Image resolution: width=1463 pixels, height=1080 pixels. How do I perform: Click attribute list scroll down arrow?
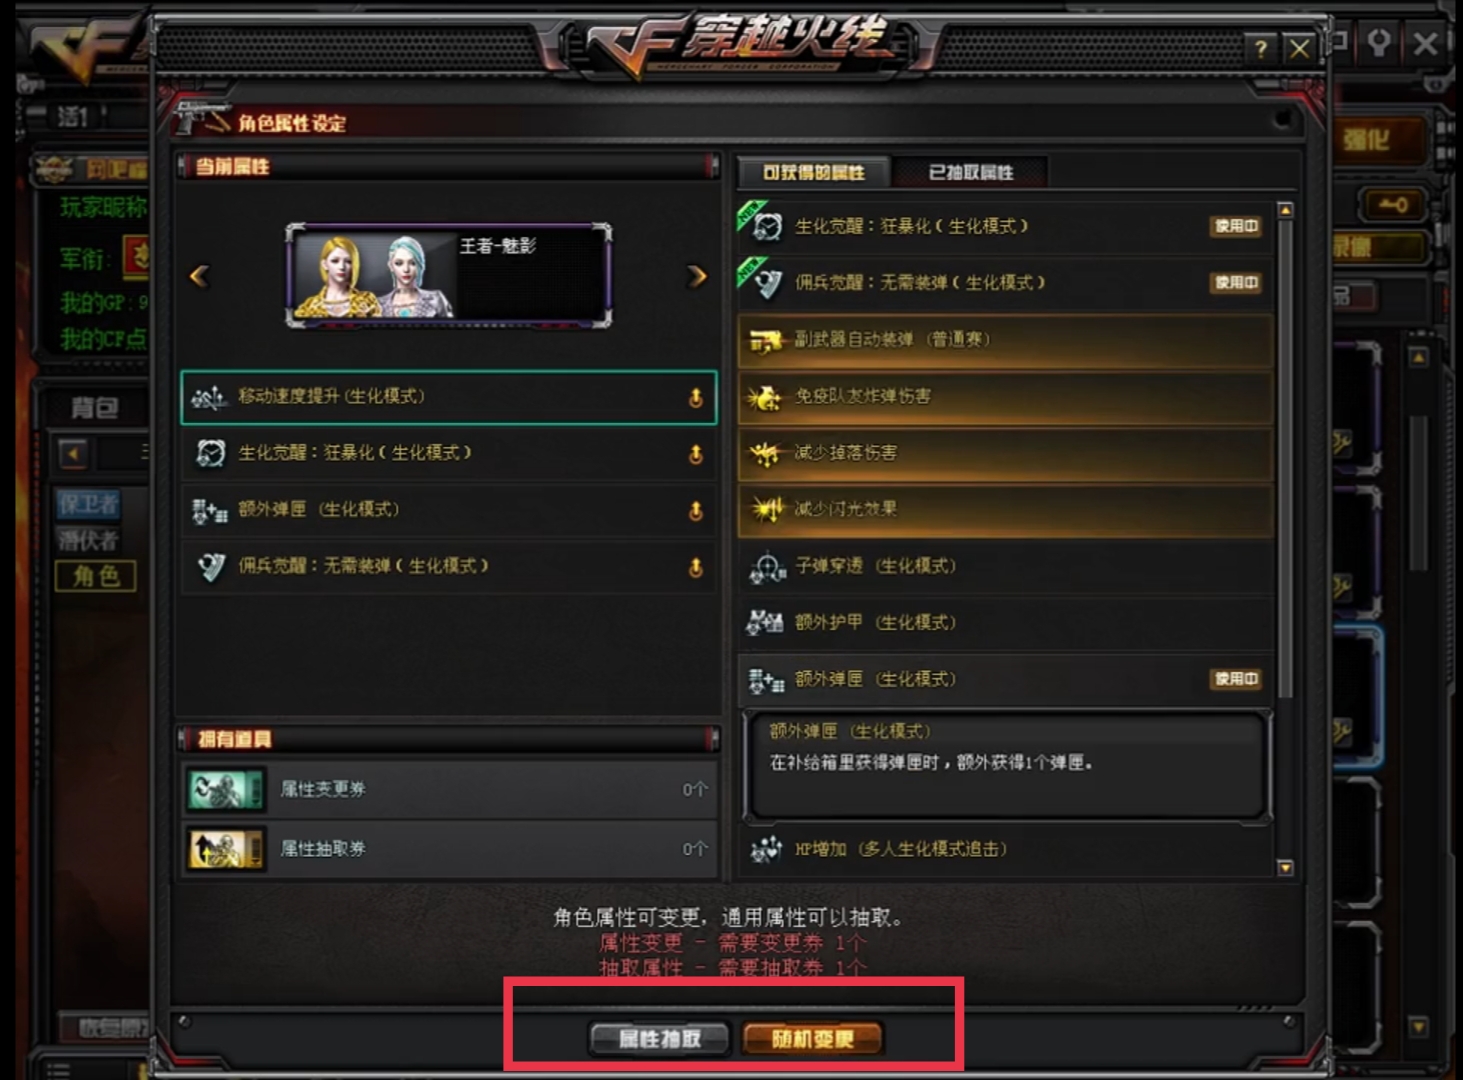tap(1286, 868)
